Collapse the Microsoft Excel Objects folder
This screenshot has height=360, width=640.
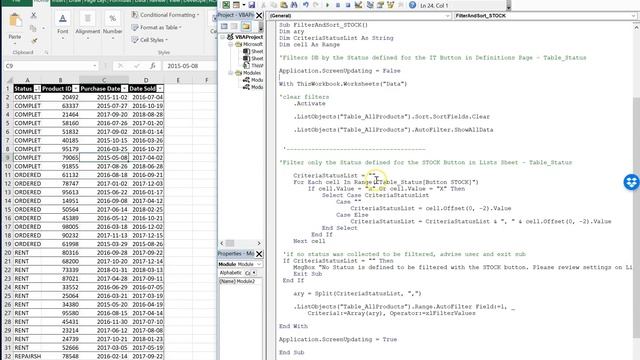231,44
